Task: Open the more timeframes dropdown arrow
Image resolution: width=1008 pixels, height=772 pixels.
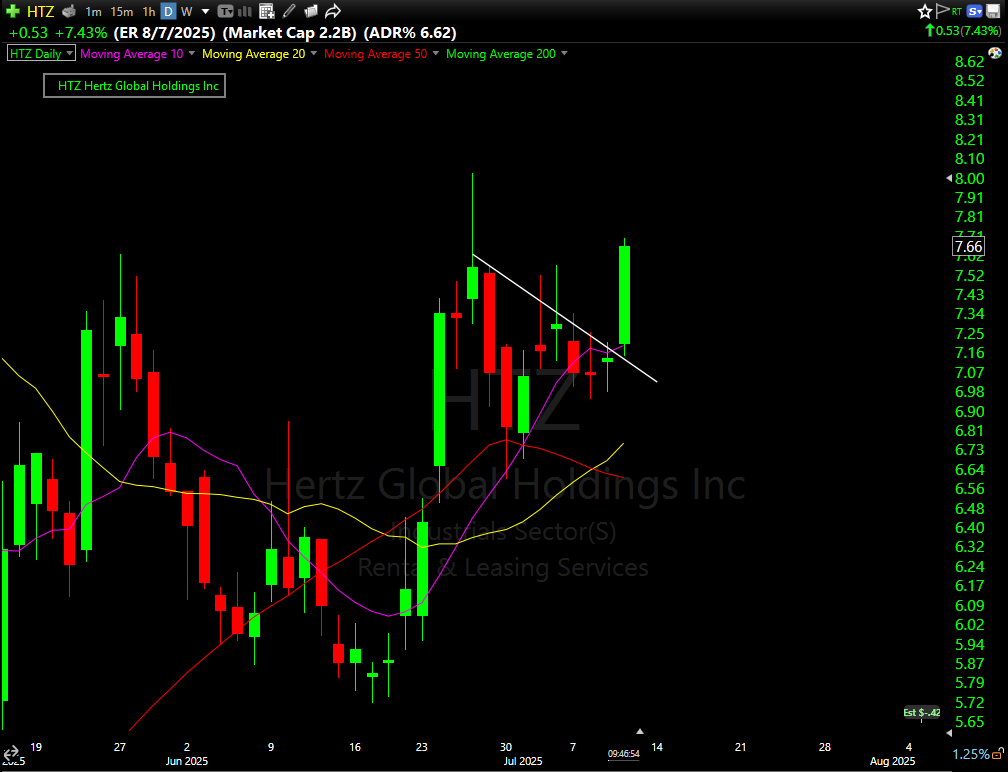Action: coord(206,12)
